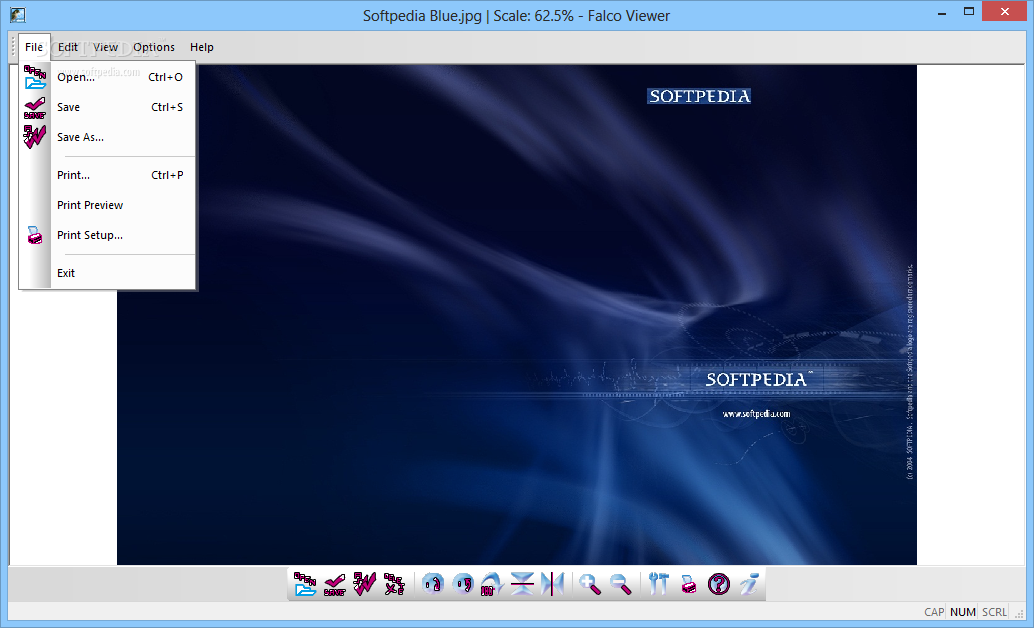Screen dimensions: 1034x628
Task: Click the info 'i' icon in toolbar
Action: coord(748,584)
